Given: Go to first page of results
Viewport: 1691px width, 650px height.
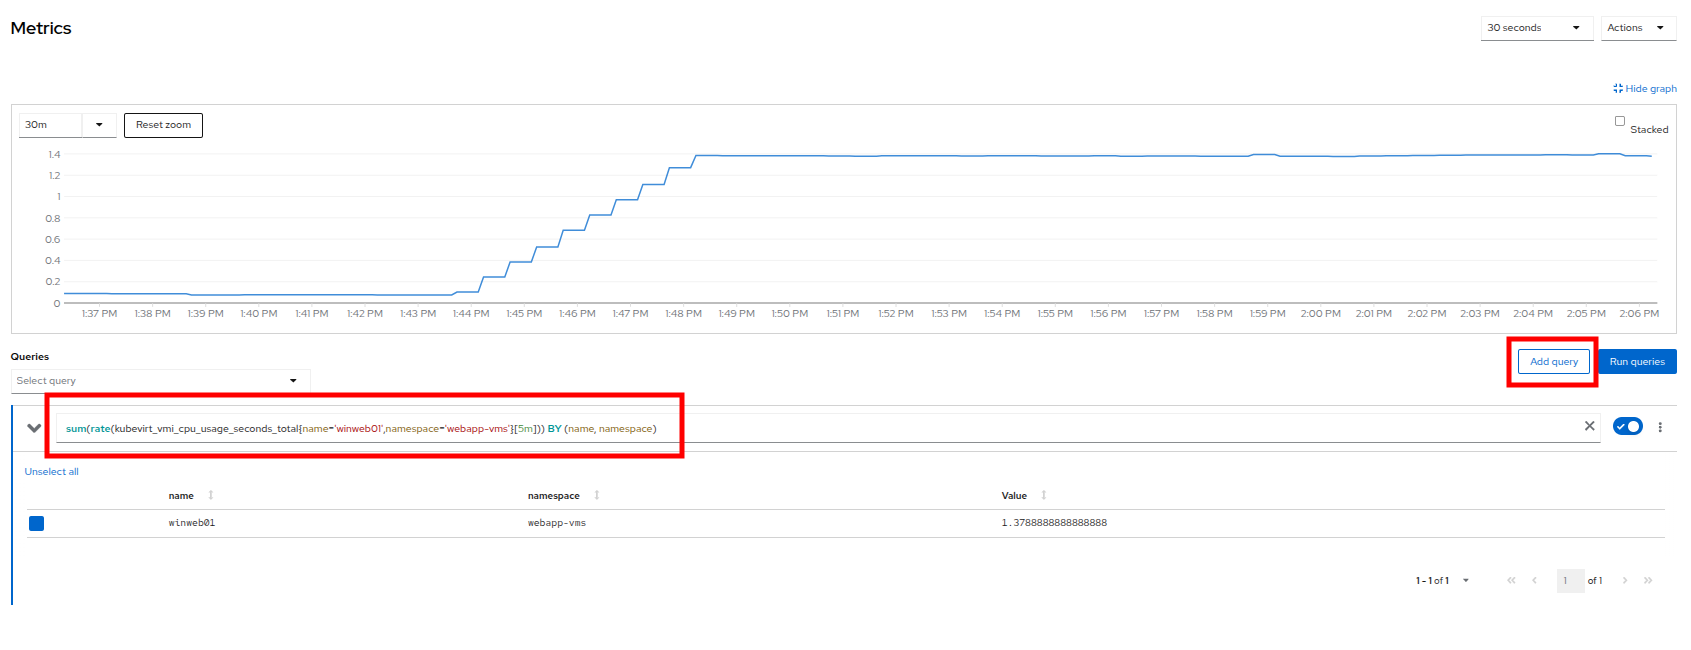Looking at the screenshot, I should pos(1511,581).
